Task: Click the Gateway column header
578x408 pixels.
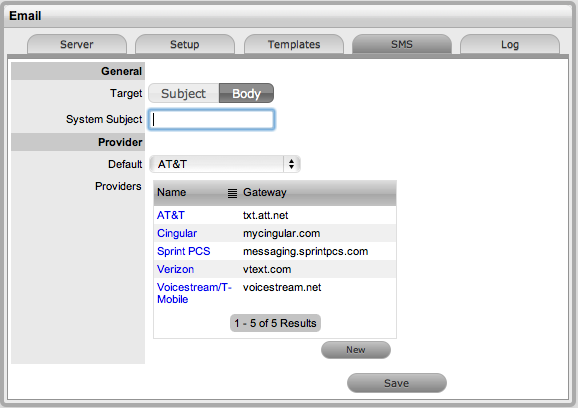Action: [x=265, y=192]
